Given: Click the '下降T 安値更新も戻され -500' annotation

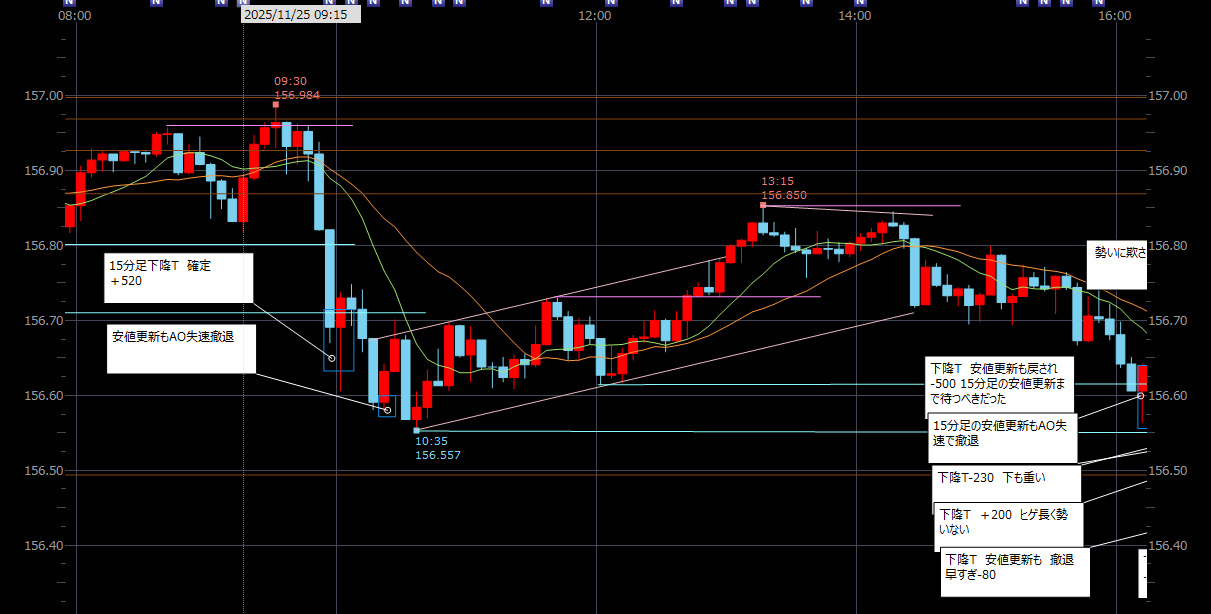Looking at the screenshot, I should pyautogui.click(x=1000, y=383).
